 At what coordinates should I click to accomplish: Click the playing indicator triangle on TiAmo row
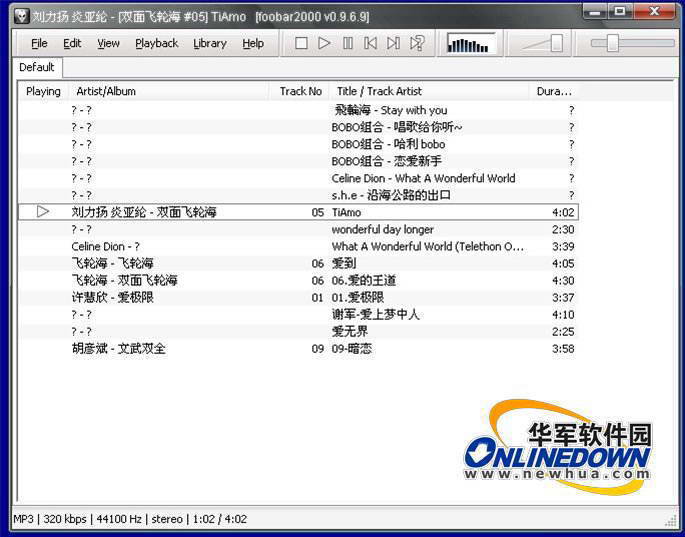(x=43, y=212)
